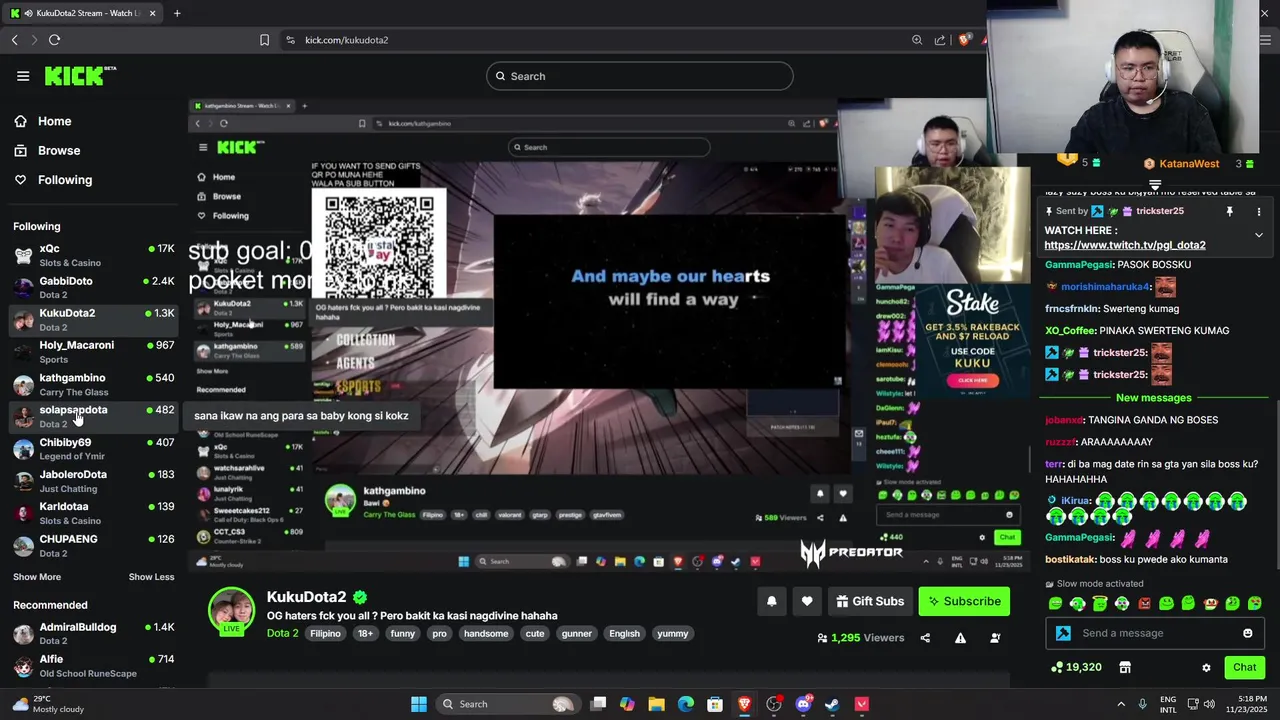Click the moderator badge in message box
Viewport: 1280px width, 720px height.
pyautogui.click(x=1063, y=633)
